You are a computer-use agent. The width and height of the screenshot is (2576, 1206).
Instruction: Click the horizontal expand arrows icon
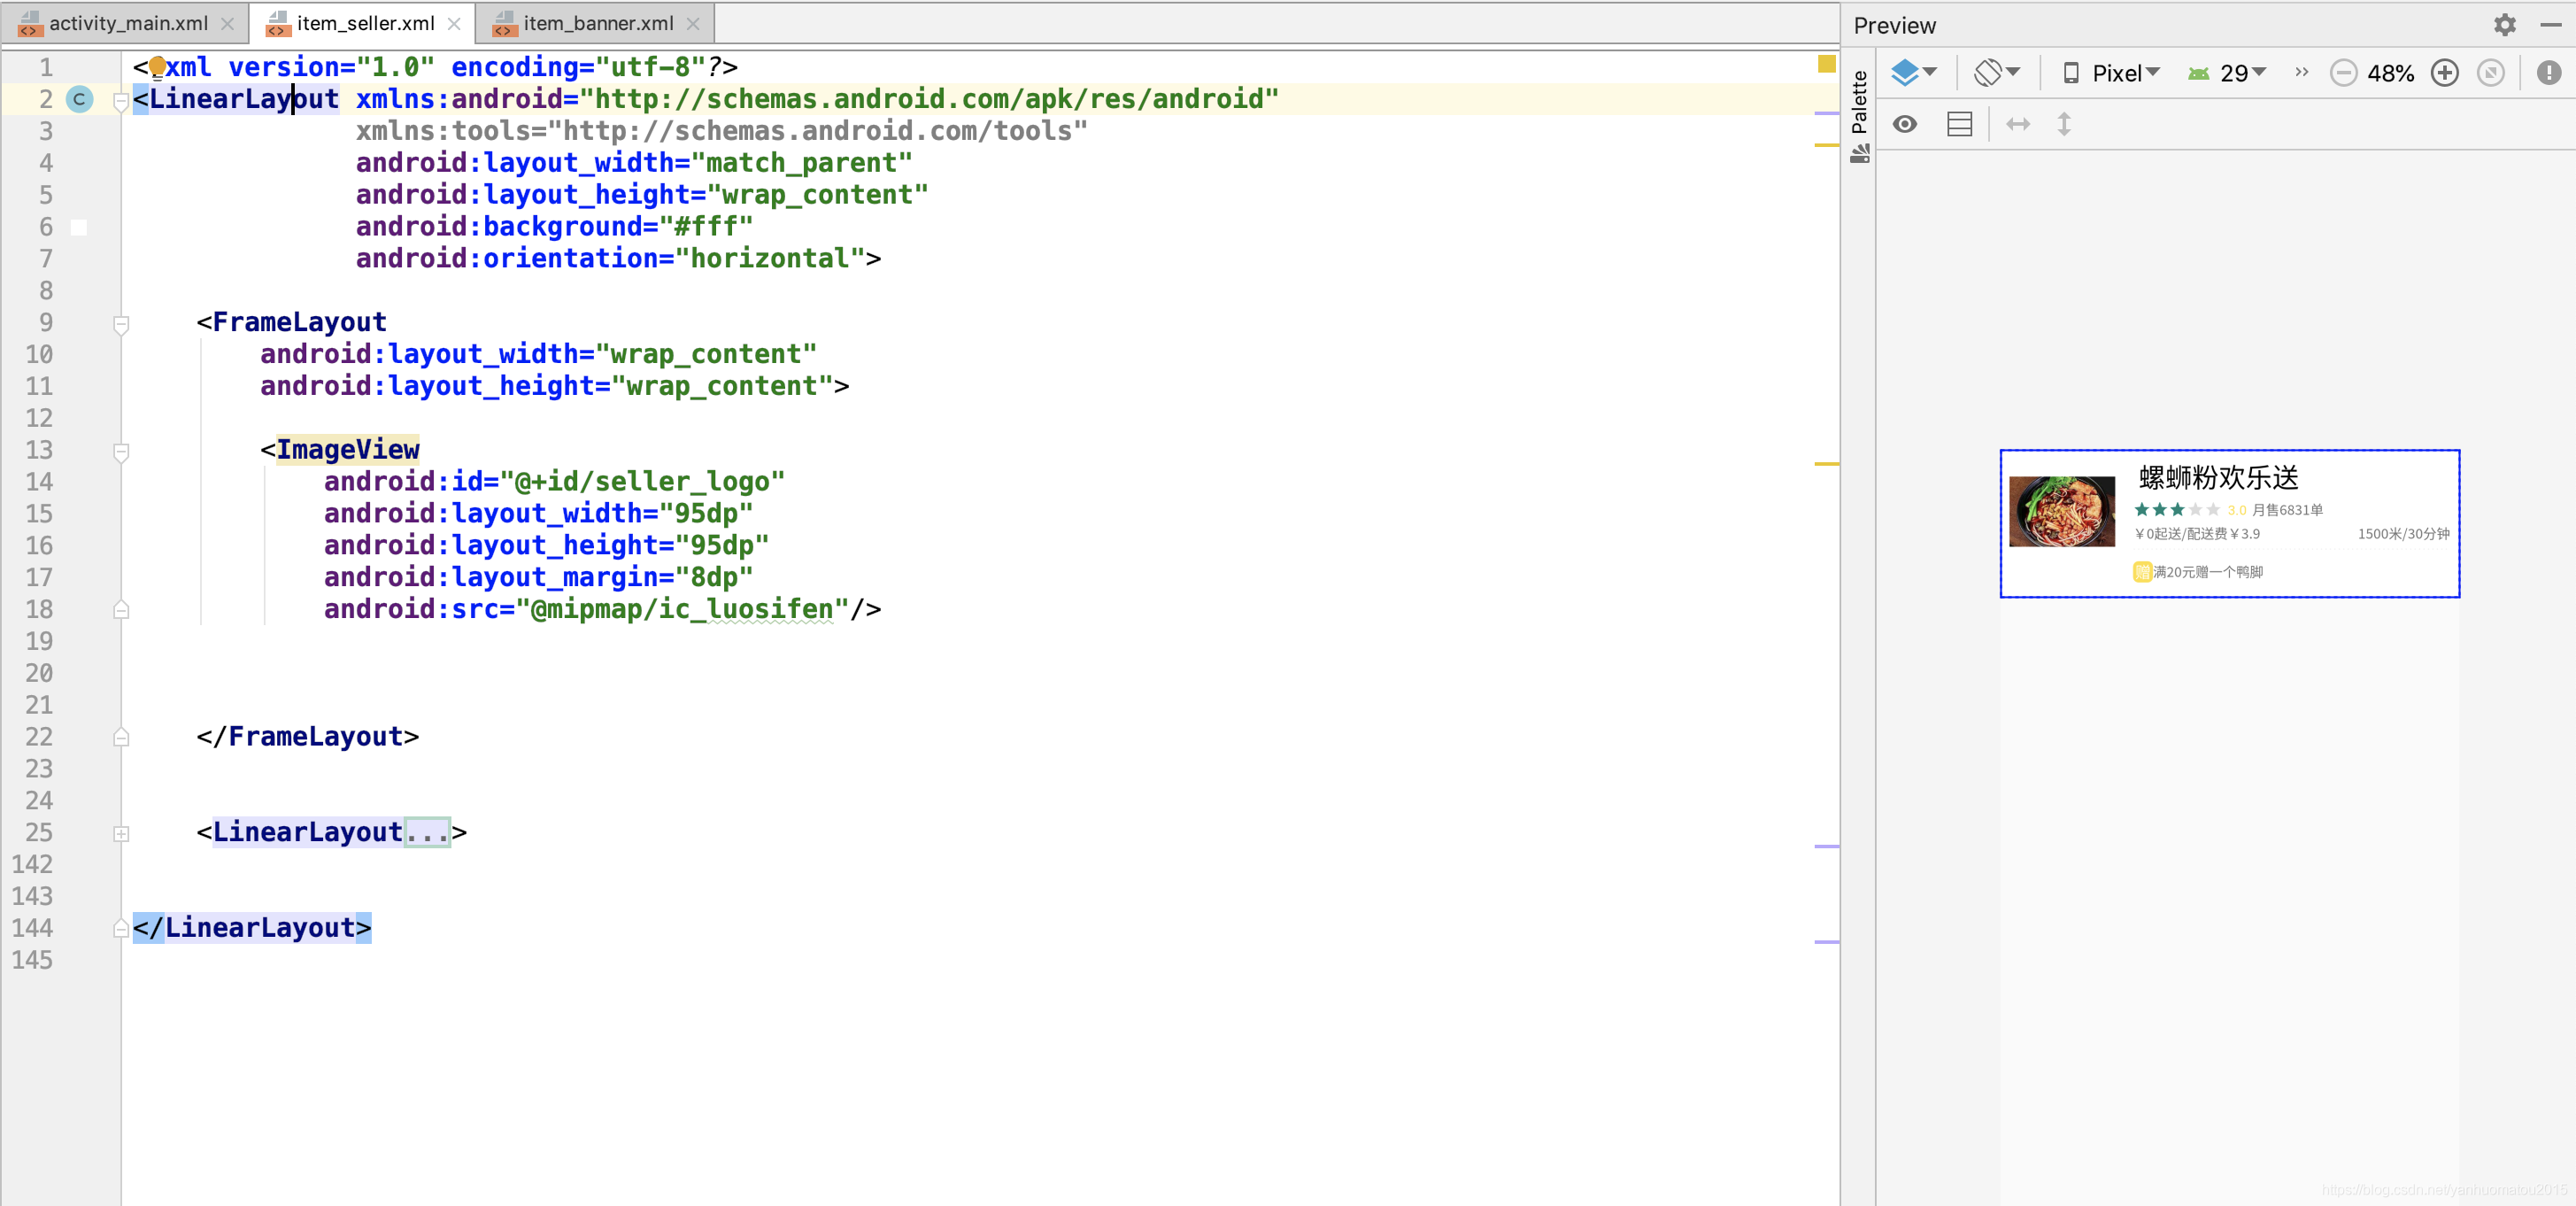(x=2018, y=124)
